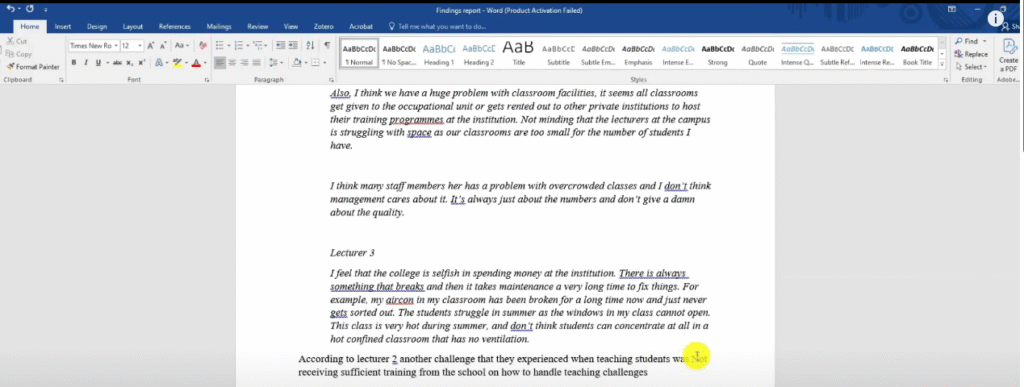Open the Acrobat tab
The image size is (1024, 387).
coord(361,27)
